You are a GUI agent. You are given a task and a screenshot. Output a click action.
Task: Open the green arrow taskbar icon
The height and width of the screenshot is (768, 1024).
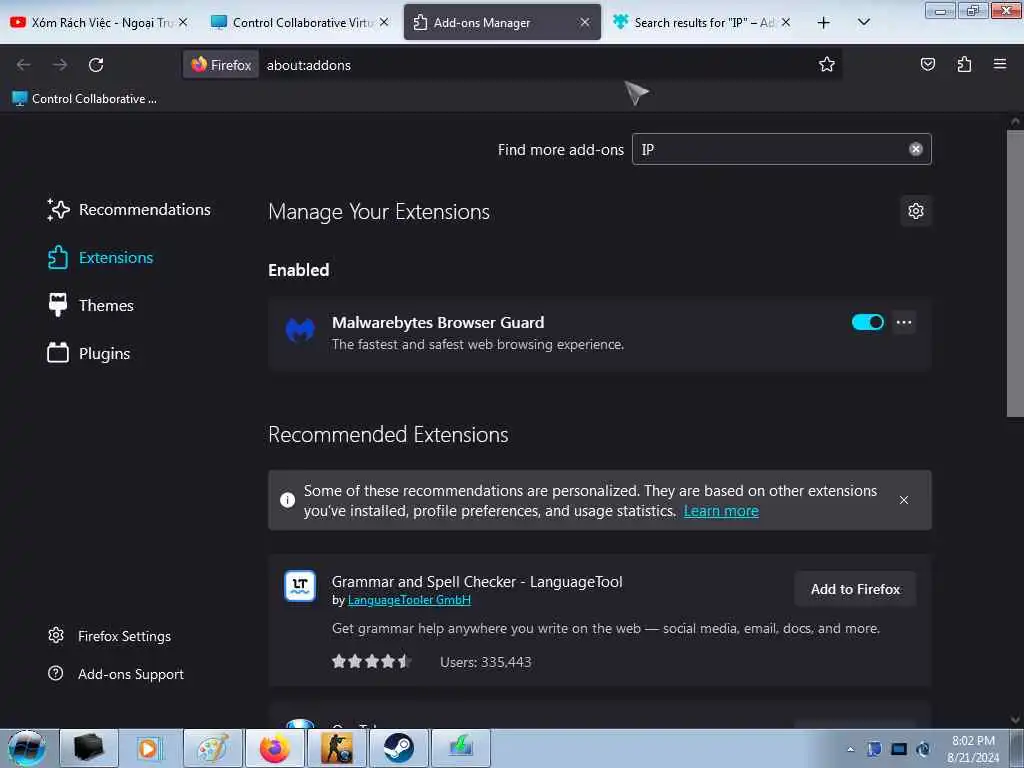[460, 748]
